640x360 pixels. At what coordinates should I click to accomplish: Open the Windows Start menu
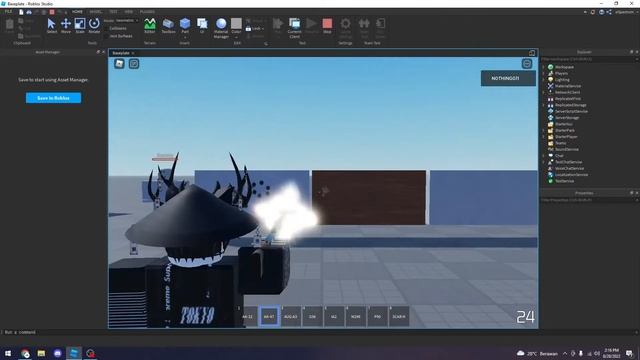coord(8,353)
